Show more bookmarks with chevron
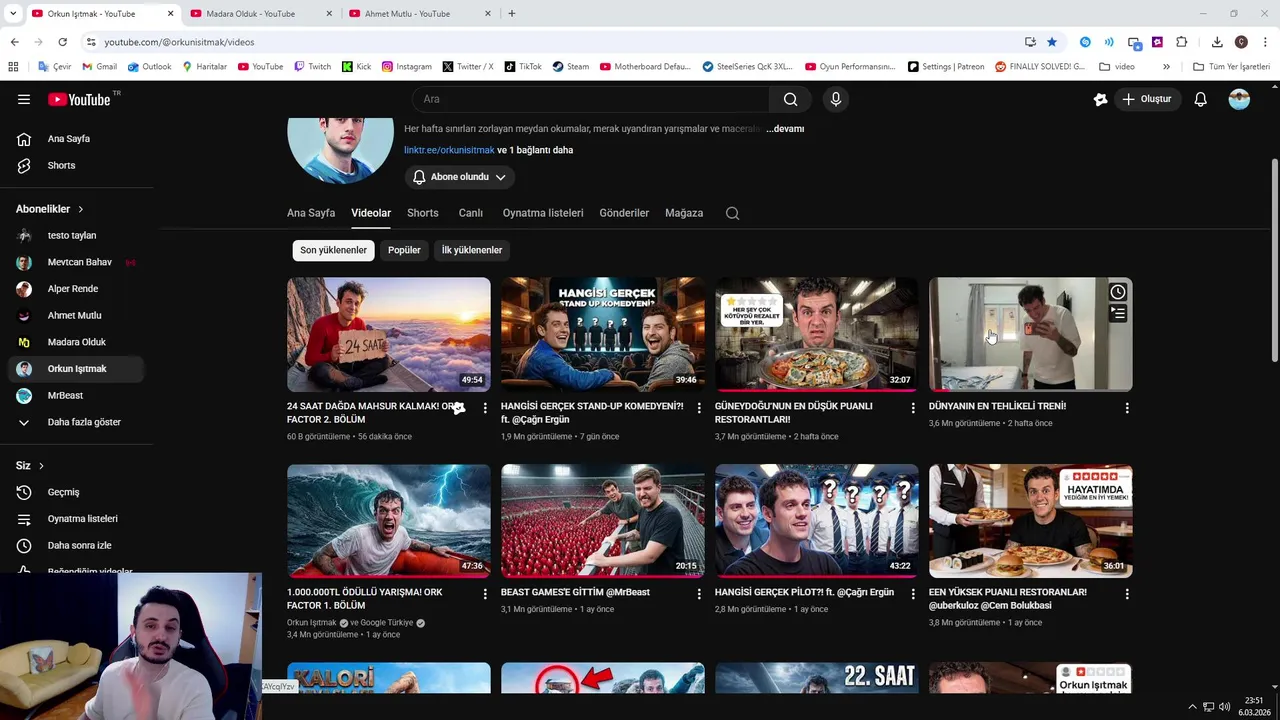The height and width of the screenshot is (720, 1280). point(1166,67)
